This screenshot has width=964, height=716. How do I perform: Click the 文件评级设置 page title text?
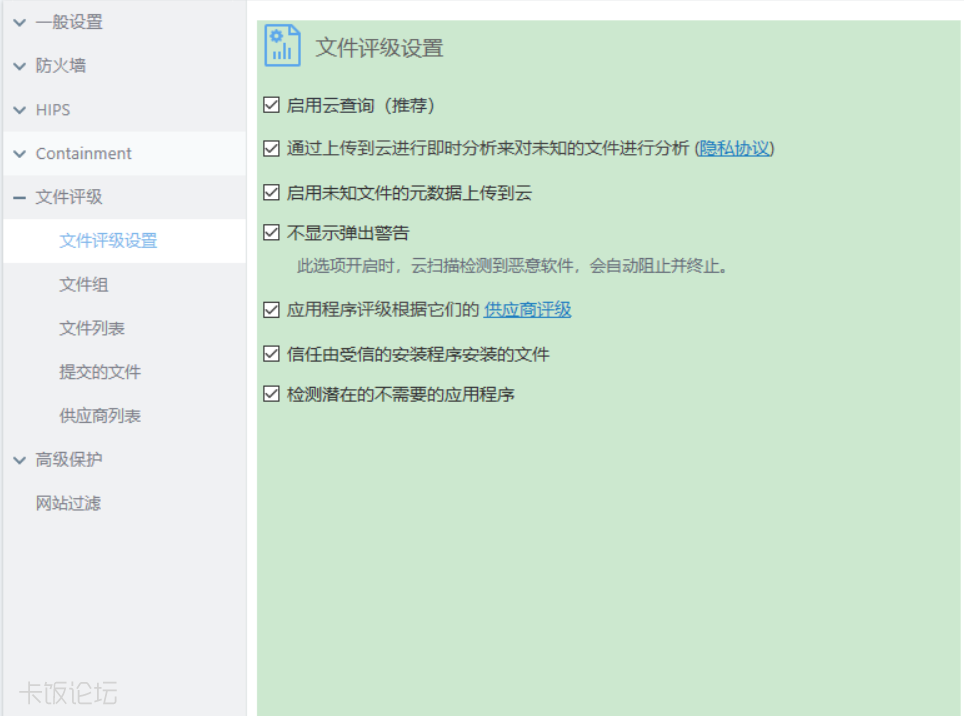click(379, 48)
